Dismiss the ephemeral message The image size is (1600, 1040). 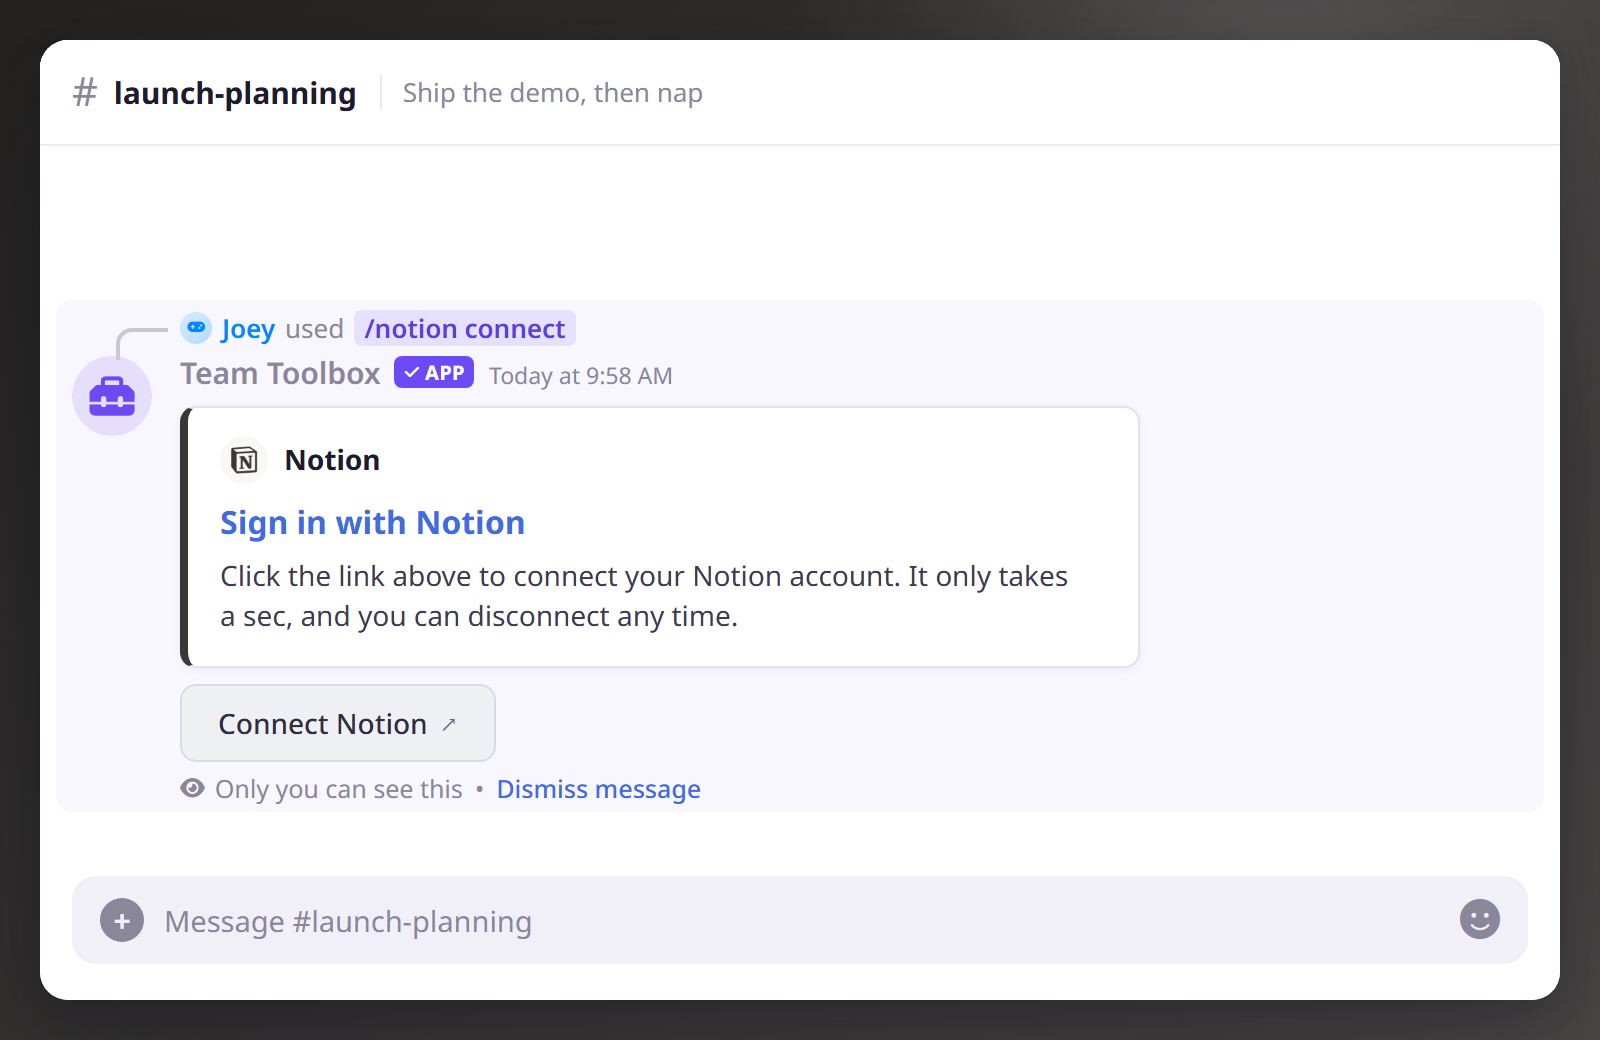(x=598, y=789)
